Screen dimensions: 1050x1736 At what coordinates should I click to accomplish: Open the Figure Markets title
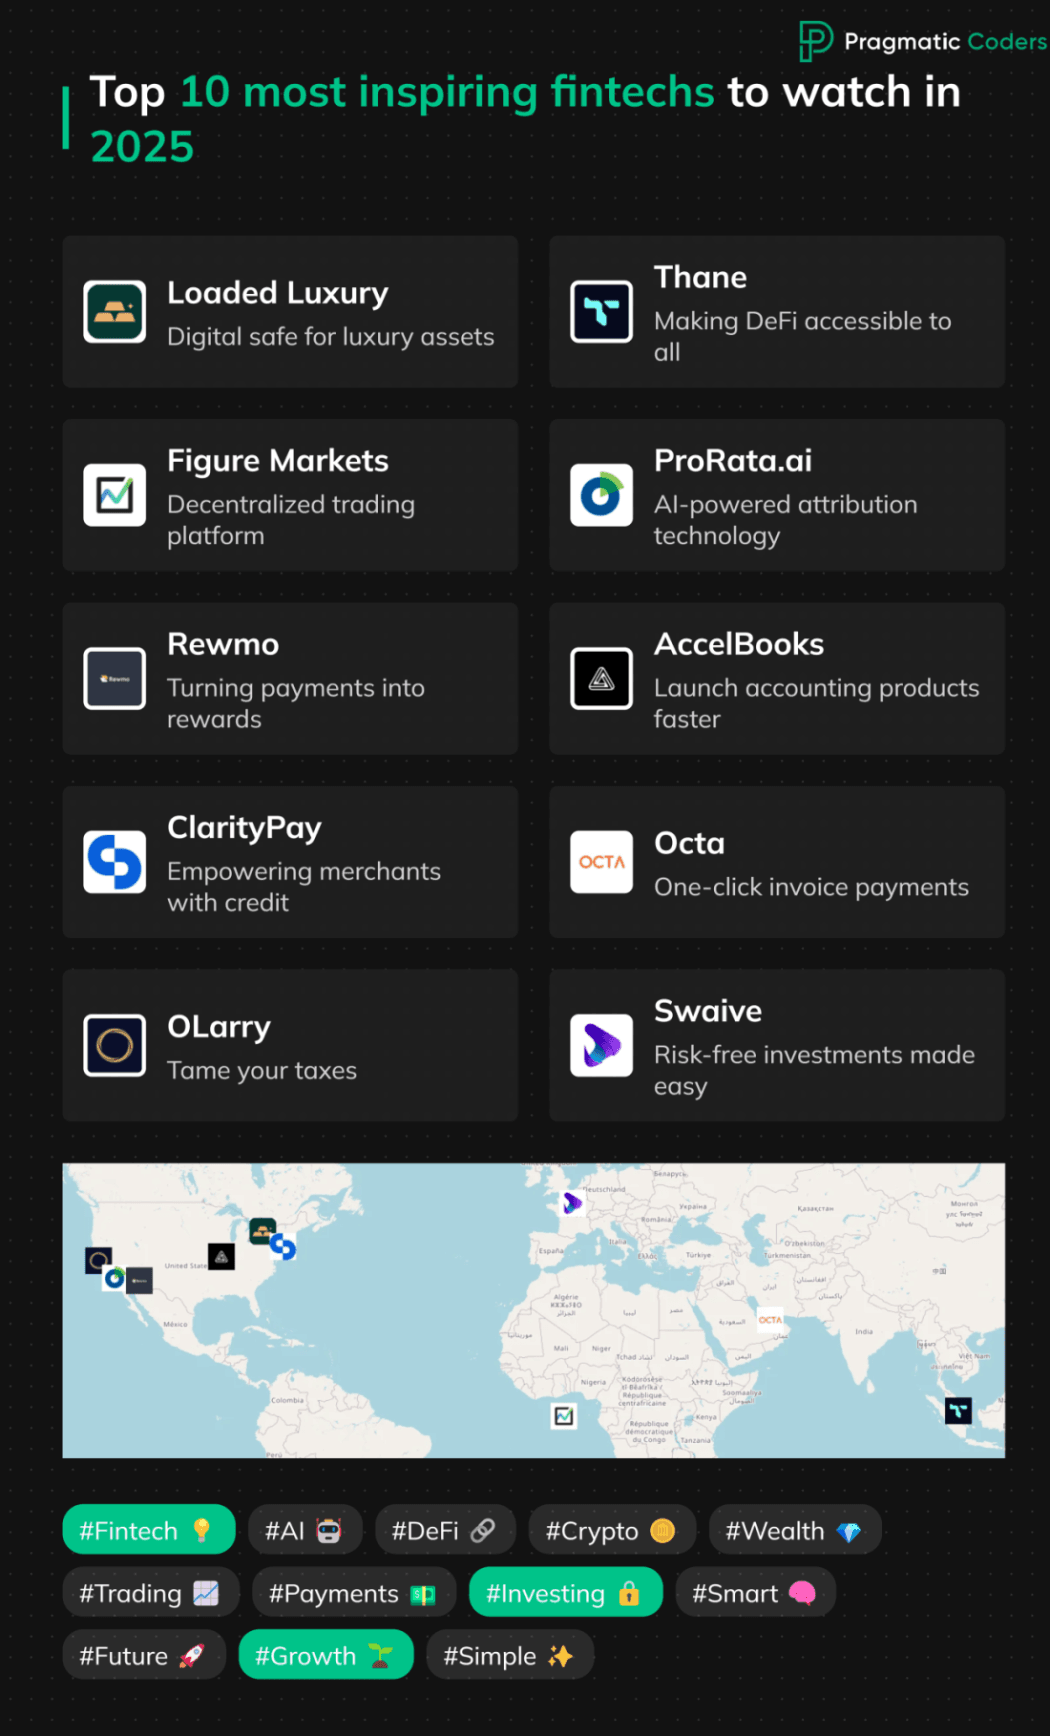click(x=278, y=461)
